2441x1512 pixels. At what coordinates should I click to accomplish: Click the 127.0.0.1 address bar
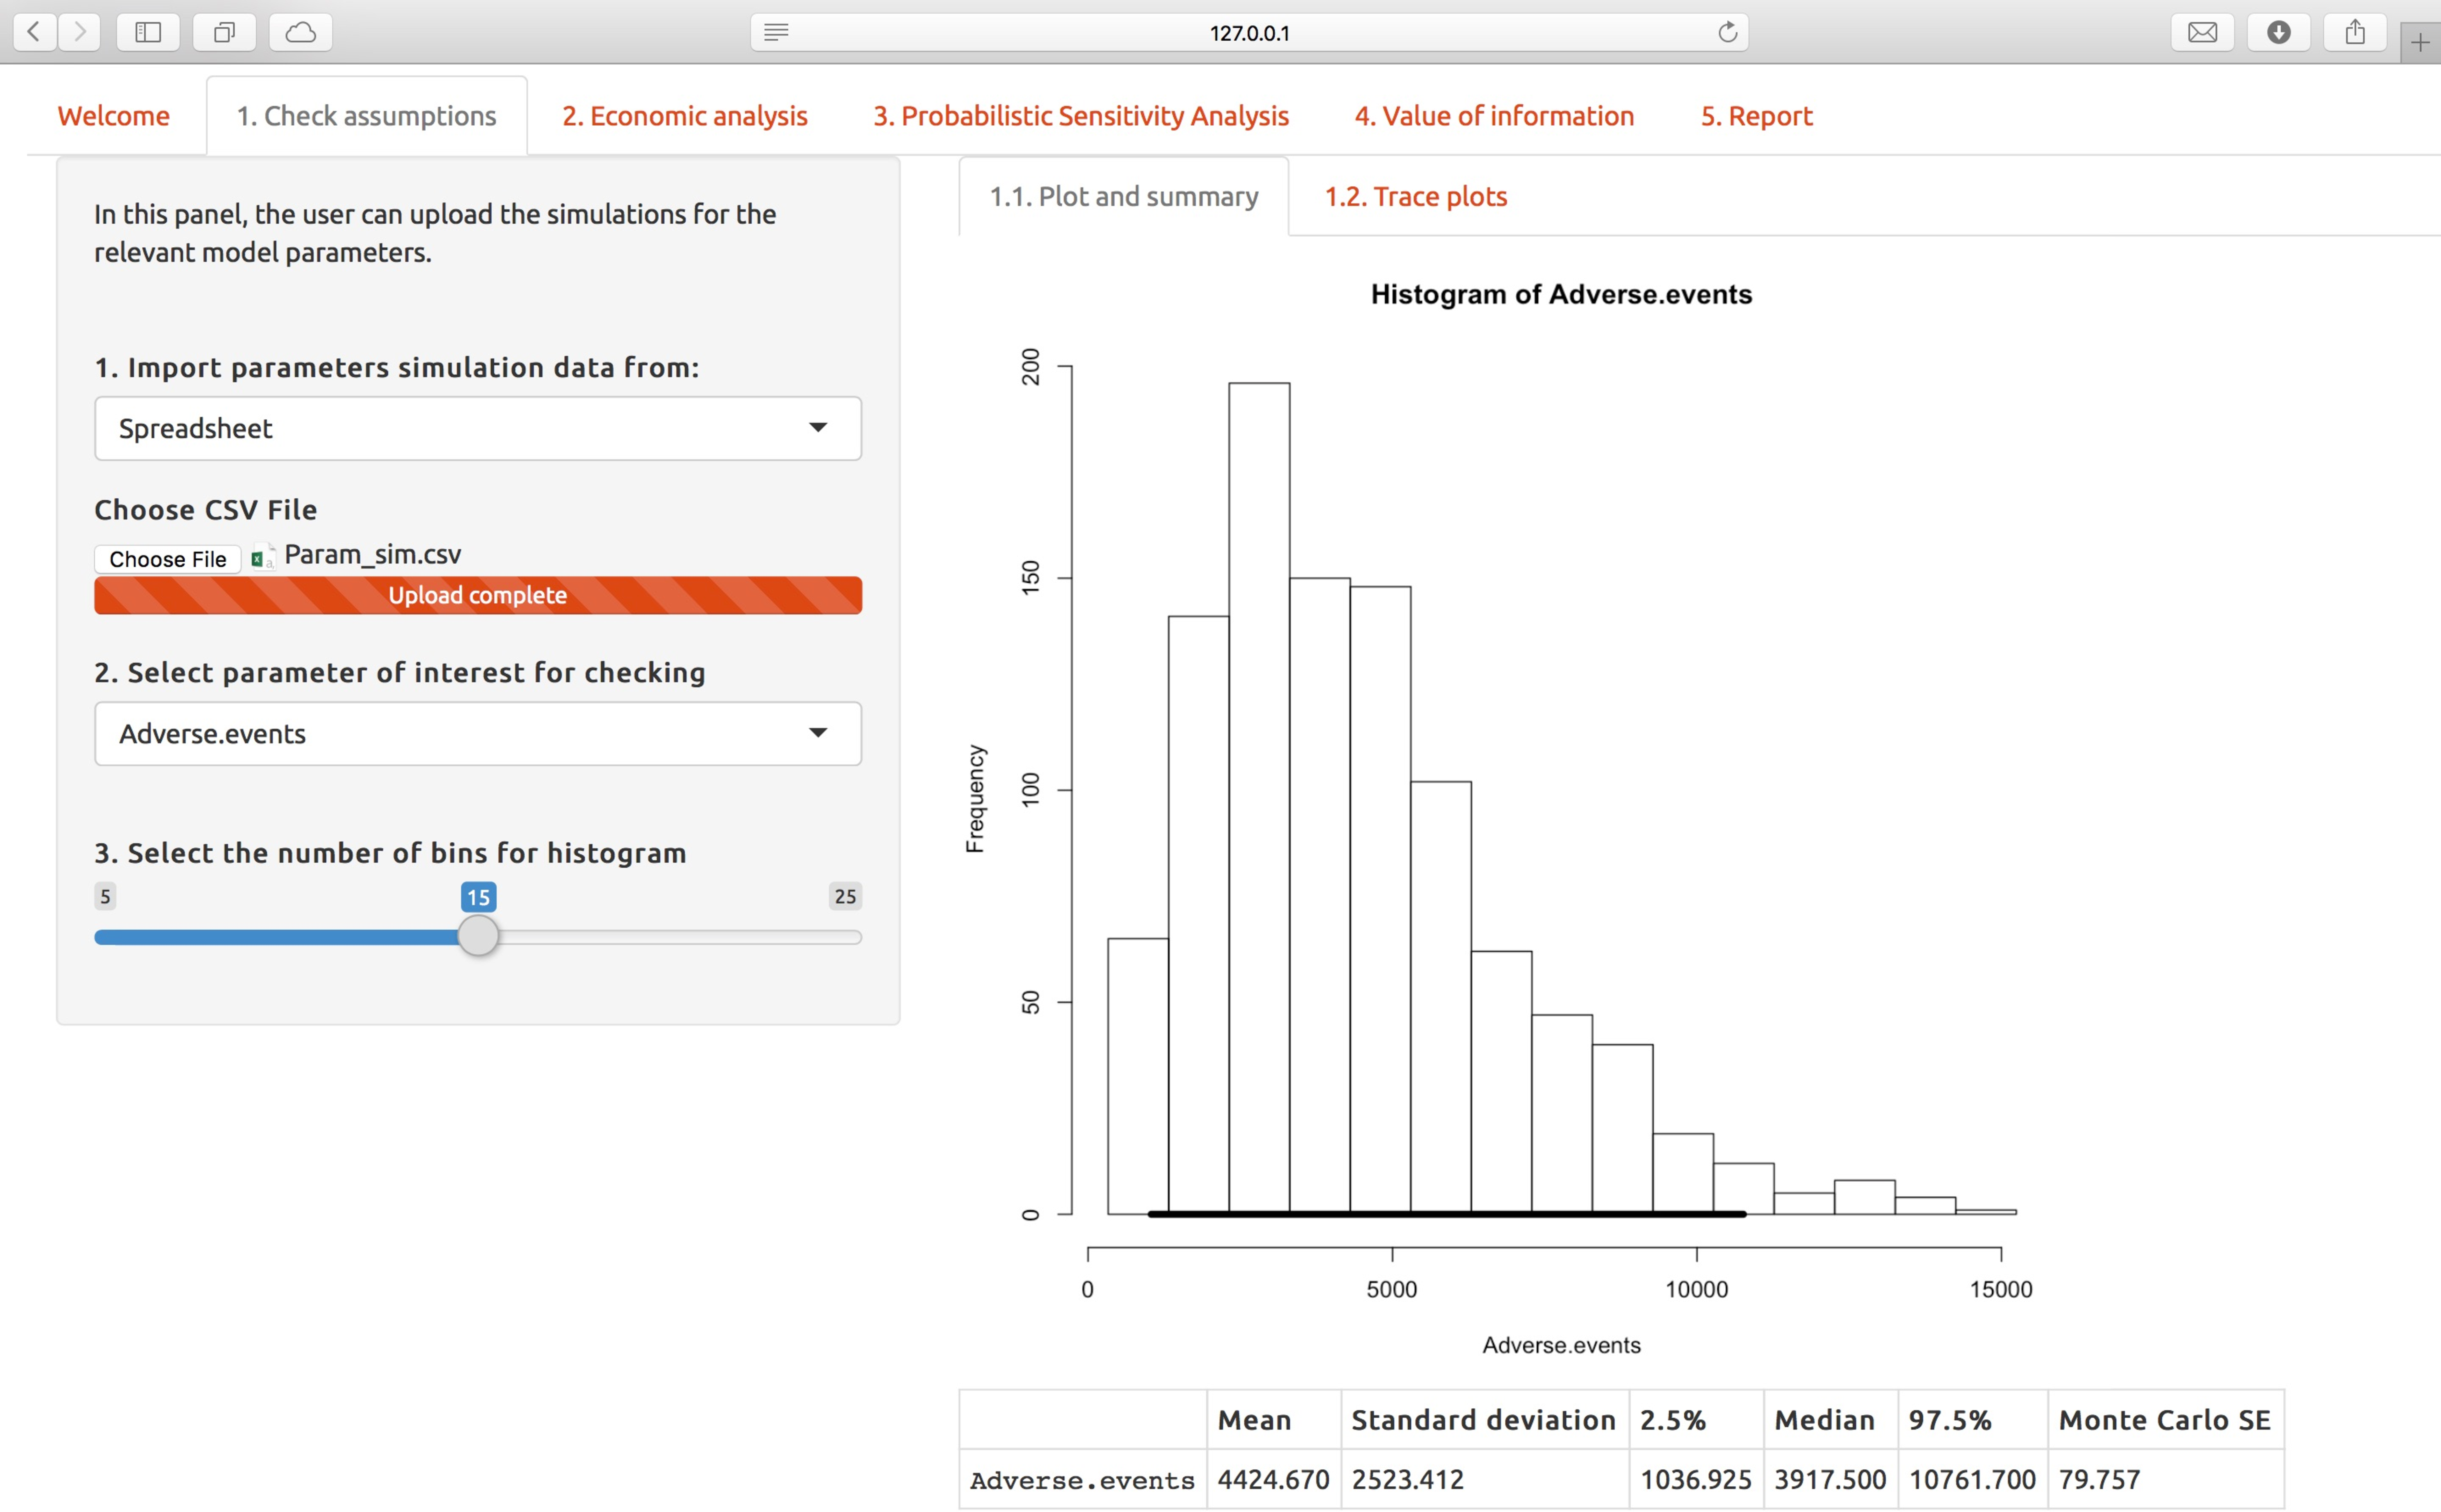1248,32
